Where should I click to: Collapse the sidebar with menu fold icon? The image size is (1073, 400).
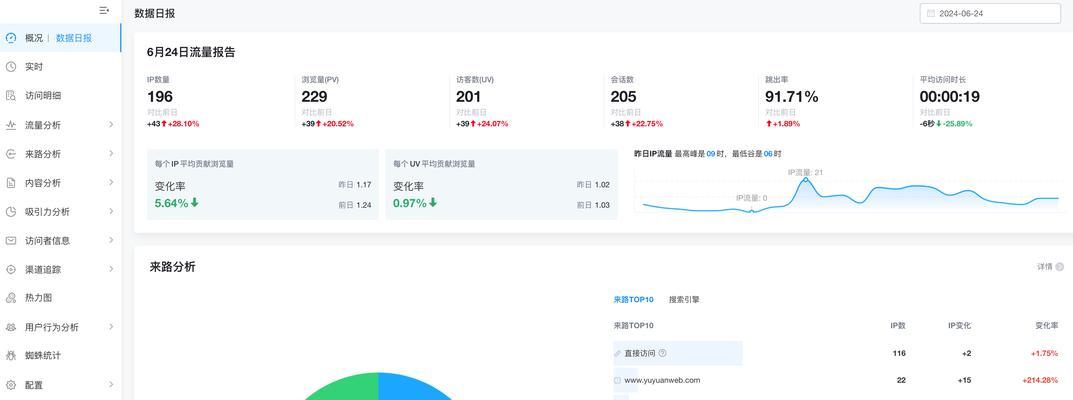pyautogui.click(x=104, y=11)
